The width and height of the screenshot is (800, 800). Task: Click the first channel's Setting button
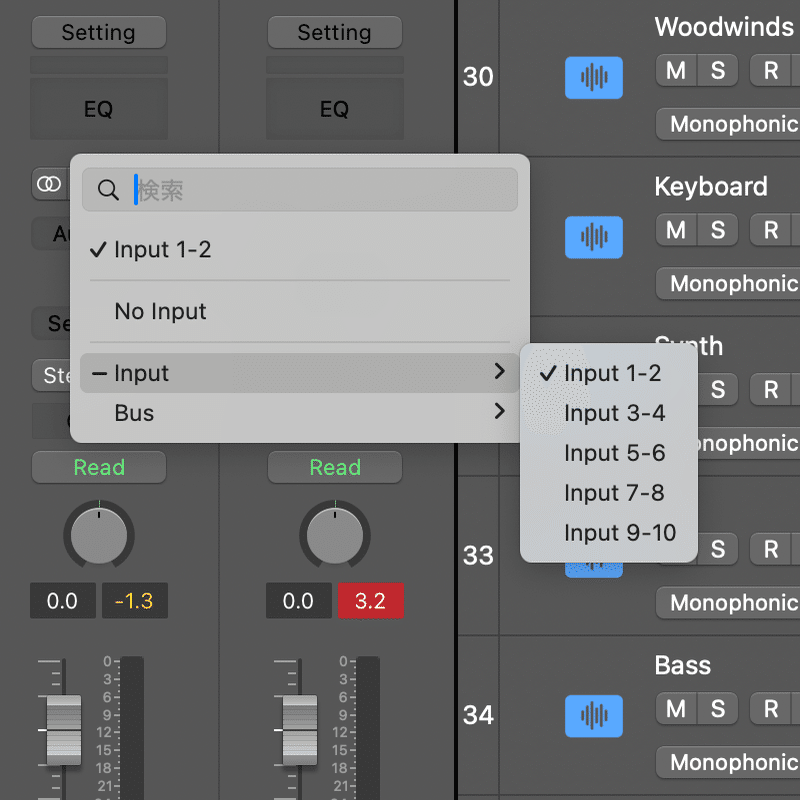coord(98,32)
